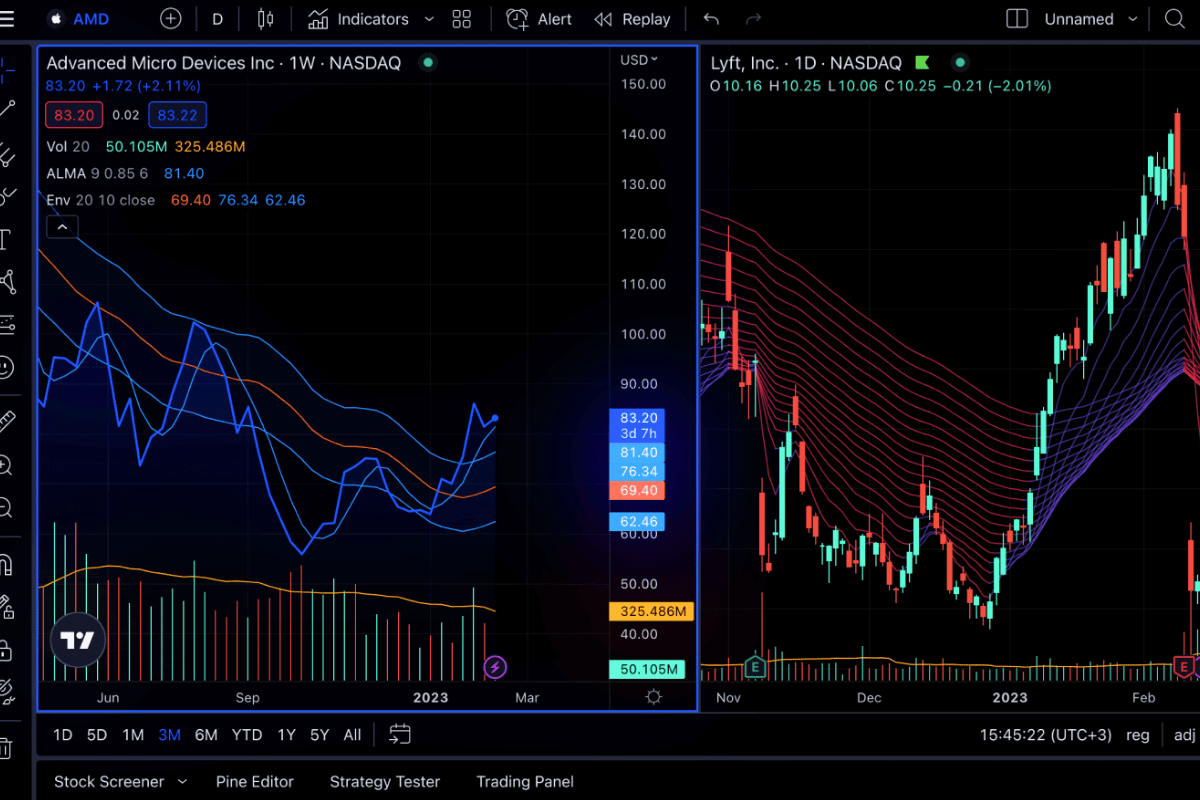Select the patterns drawing tool
The image size is (1200, 800).
click(8, 282)
